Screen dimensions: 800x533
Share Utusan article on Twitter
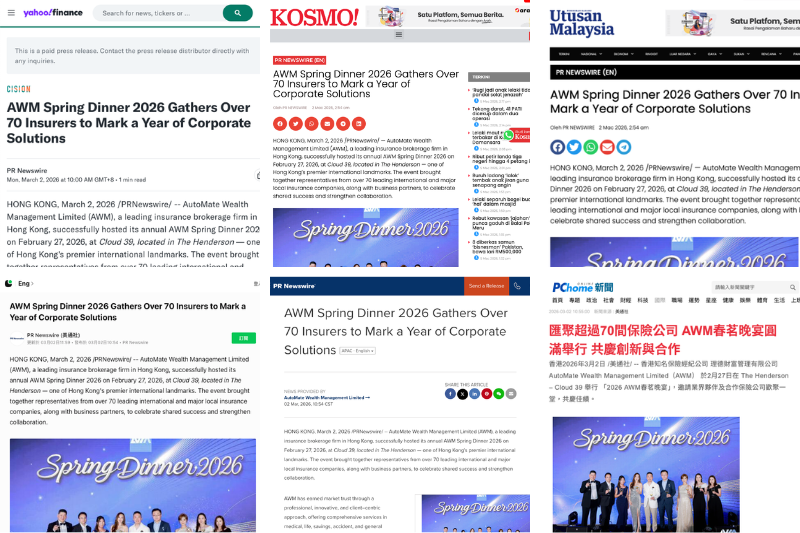point(574,147)
